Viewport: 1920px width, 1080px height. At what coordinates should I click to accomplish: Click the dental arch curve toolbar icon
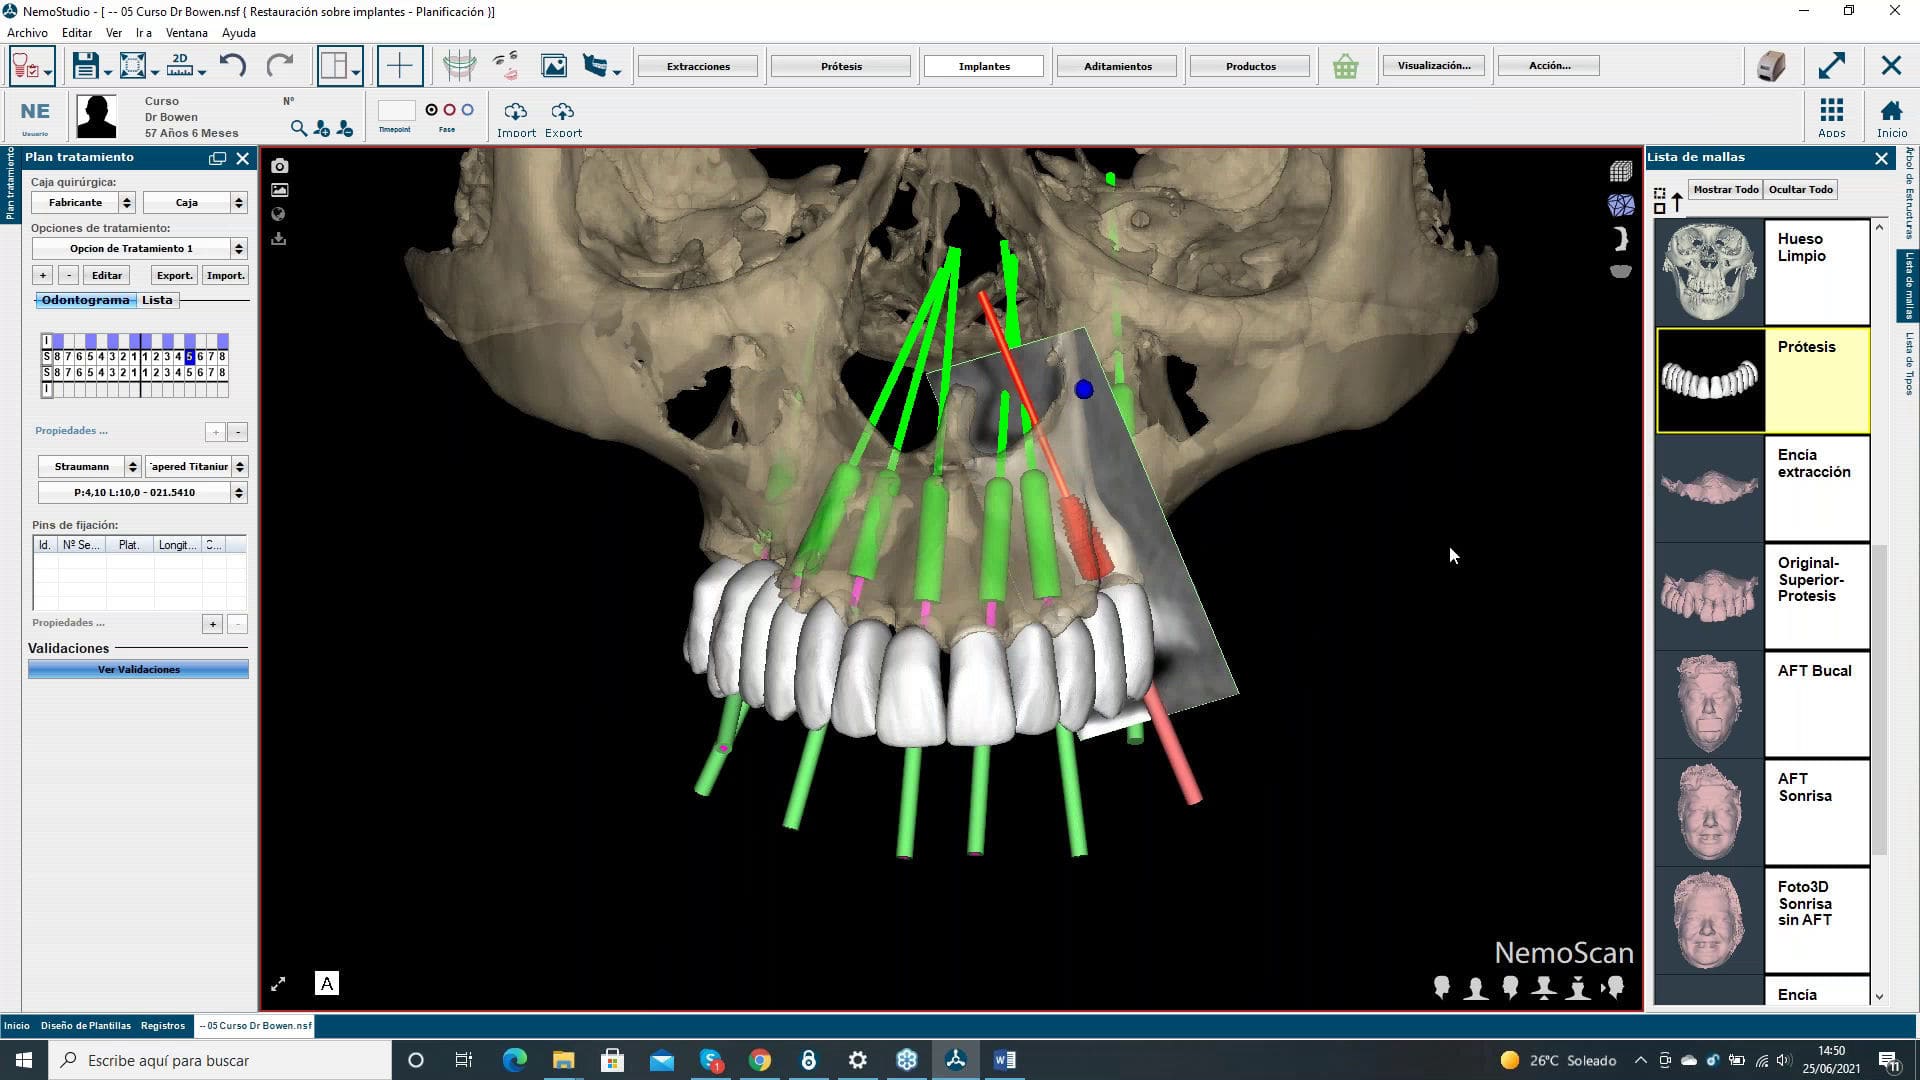(x=458, y=64)
